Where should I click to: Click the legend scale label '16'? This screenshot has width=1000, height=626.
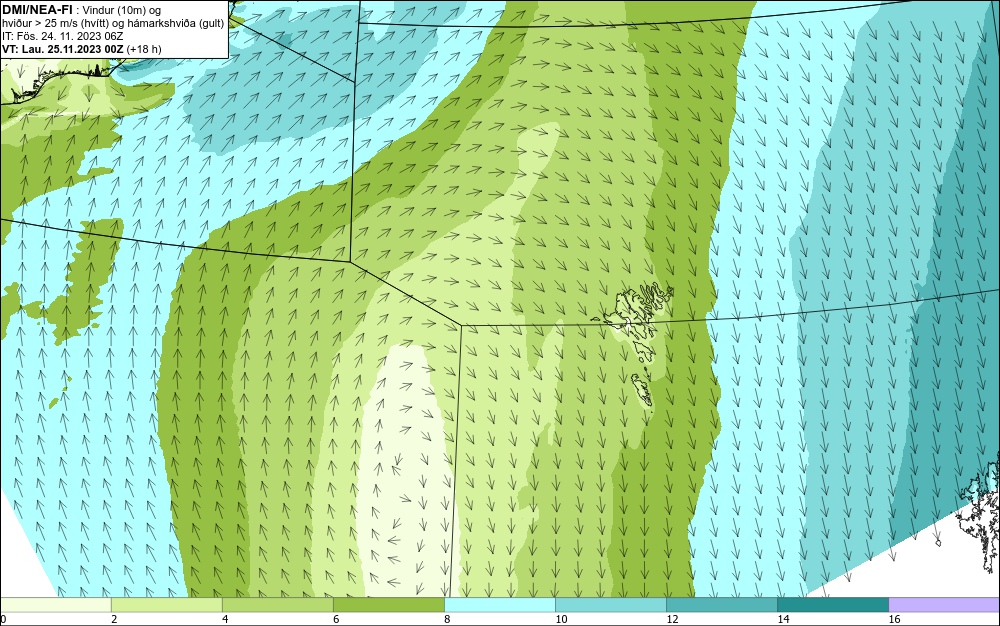coord(894,619)
